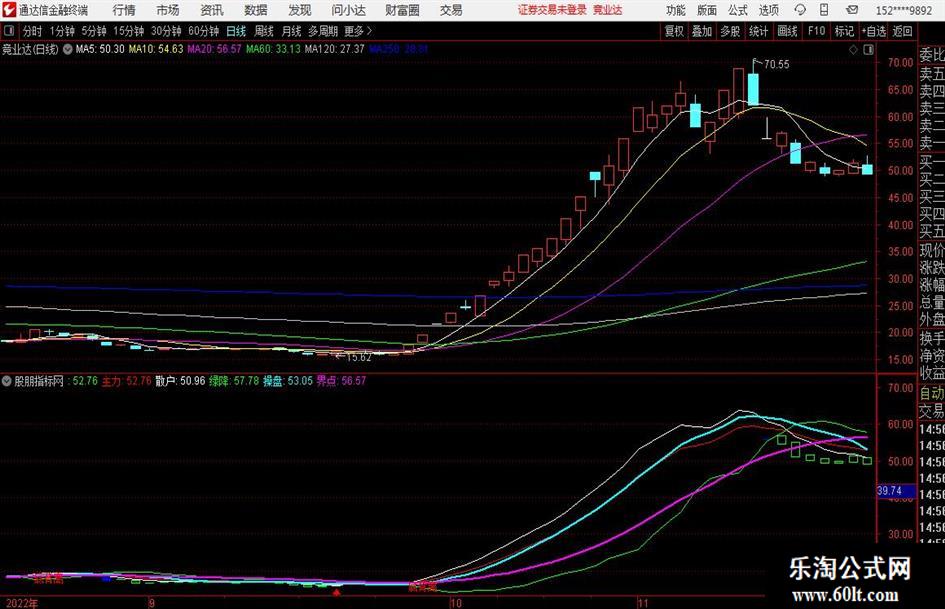Image resolution: width=945 pixels, height=609 pixels.
Task: Click the 叠加 overlay button
Action: pos(702,31)
